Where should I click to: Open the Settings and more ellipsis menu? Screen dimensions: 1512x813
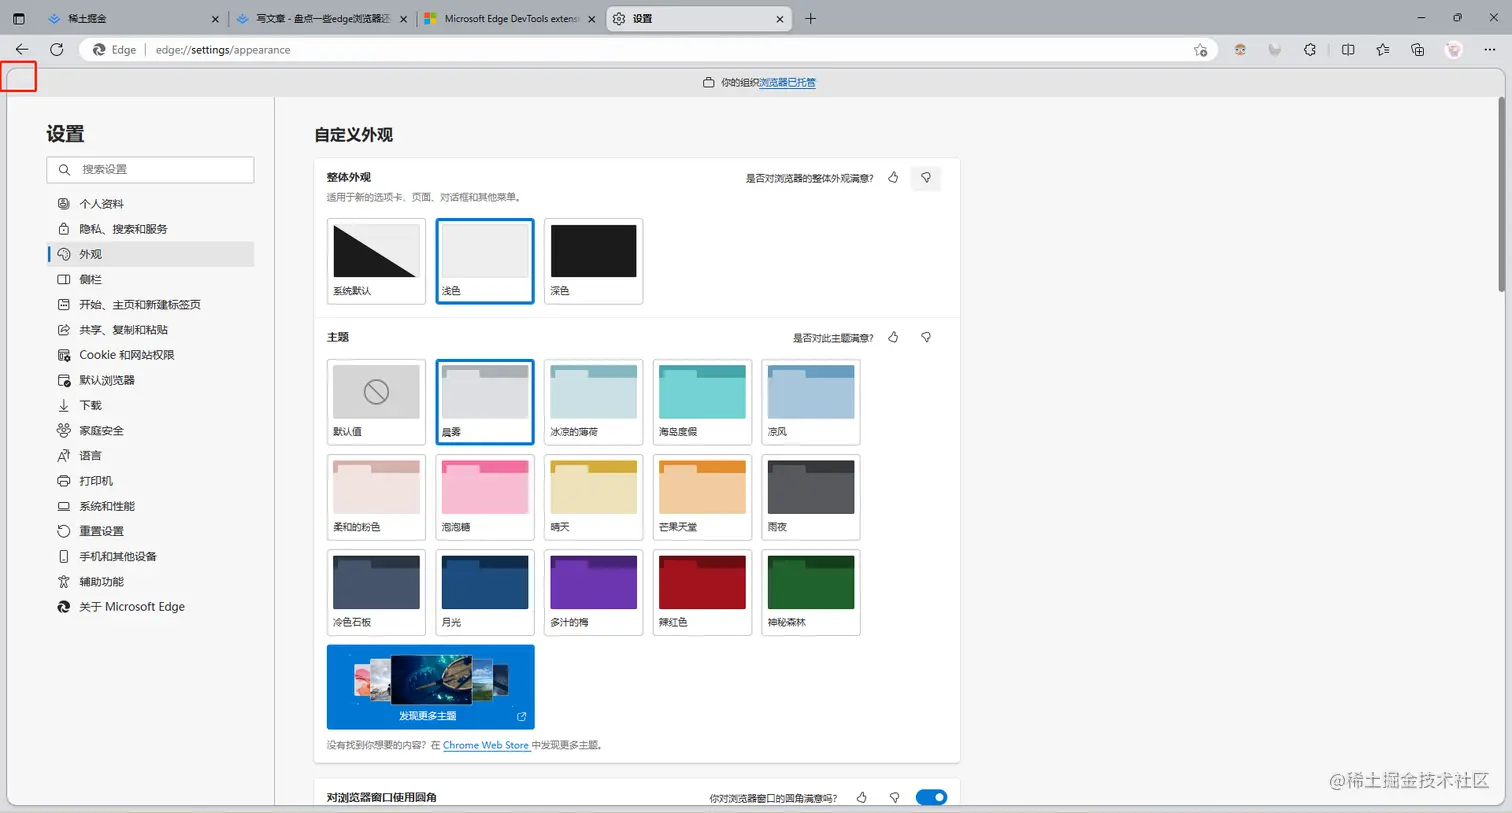(1489, 49)
